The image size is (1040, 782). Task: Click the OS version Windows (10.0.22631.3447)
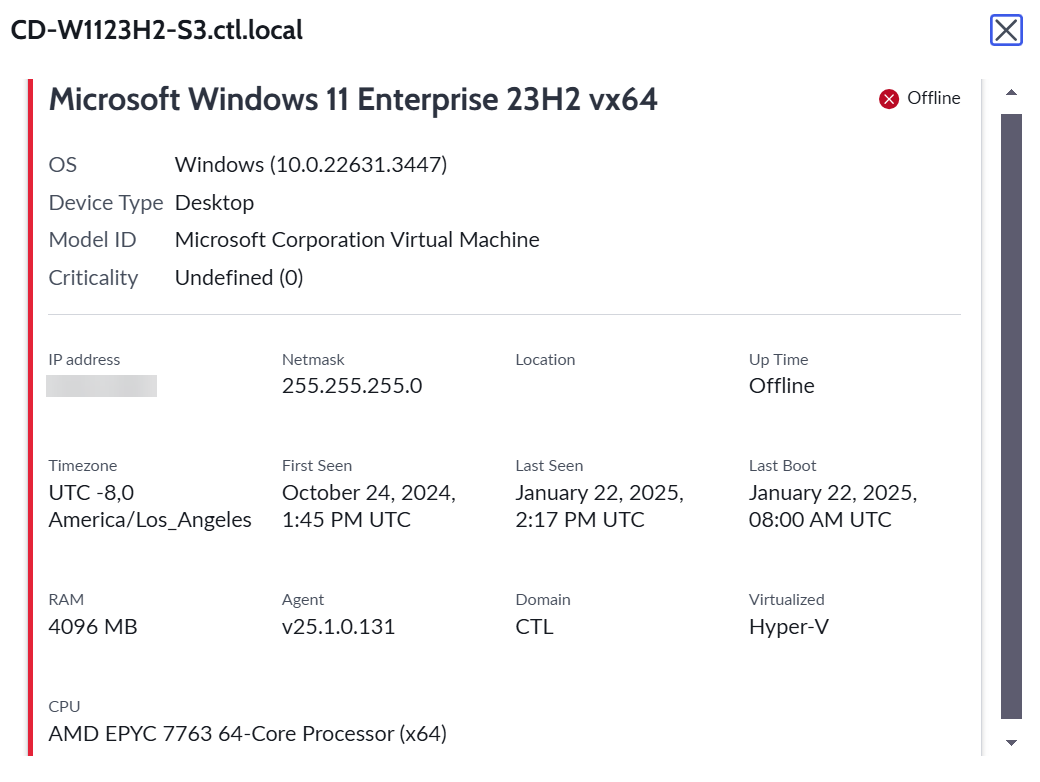(x=311, y=164)
